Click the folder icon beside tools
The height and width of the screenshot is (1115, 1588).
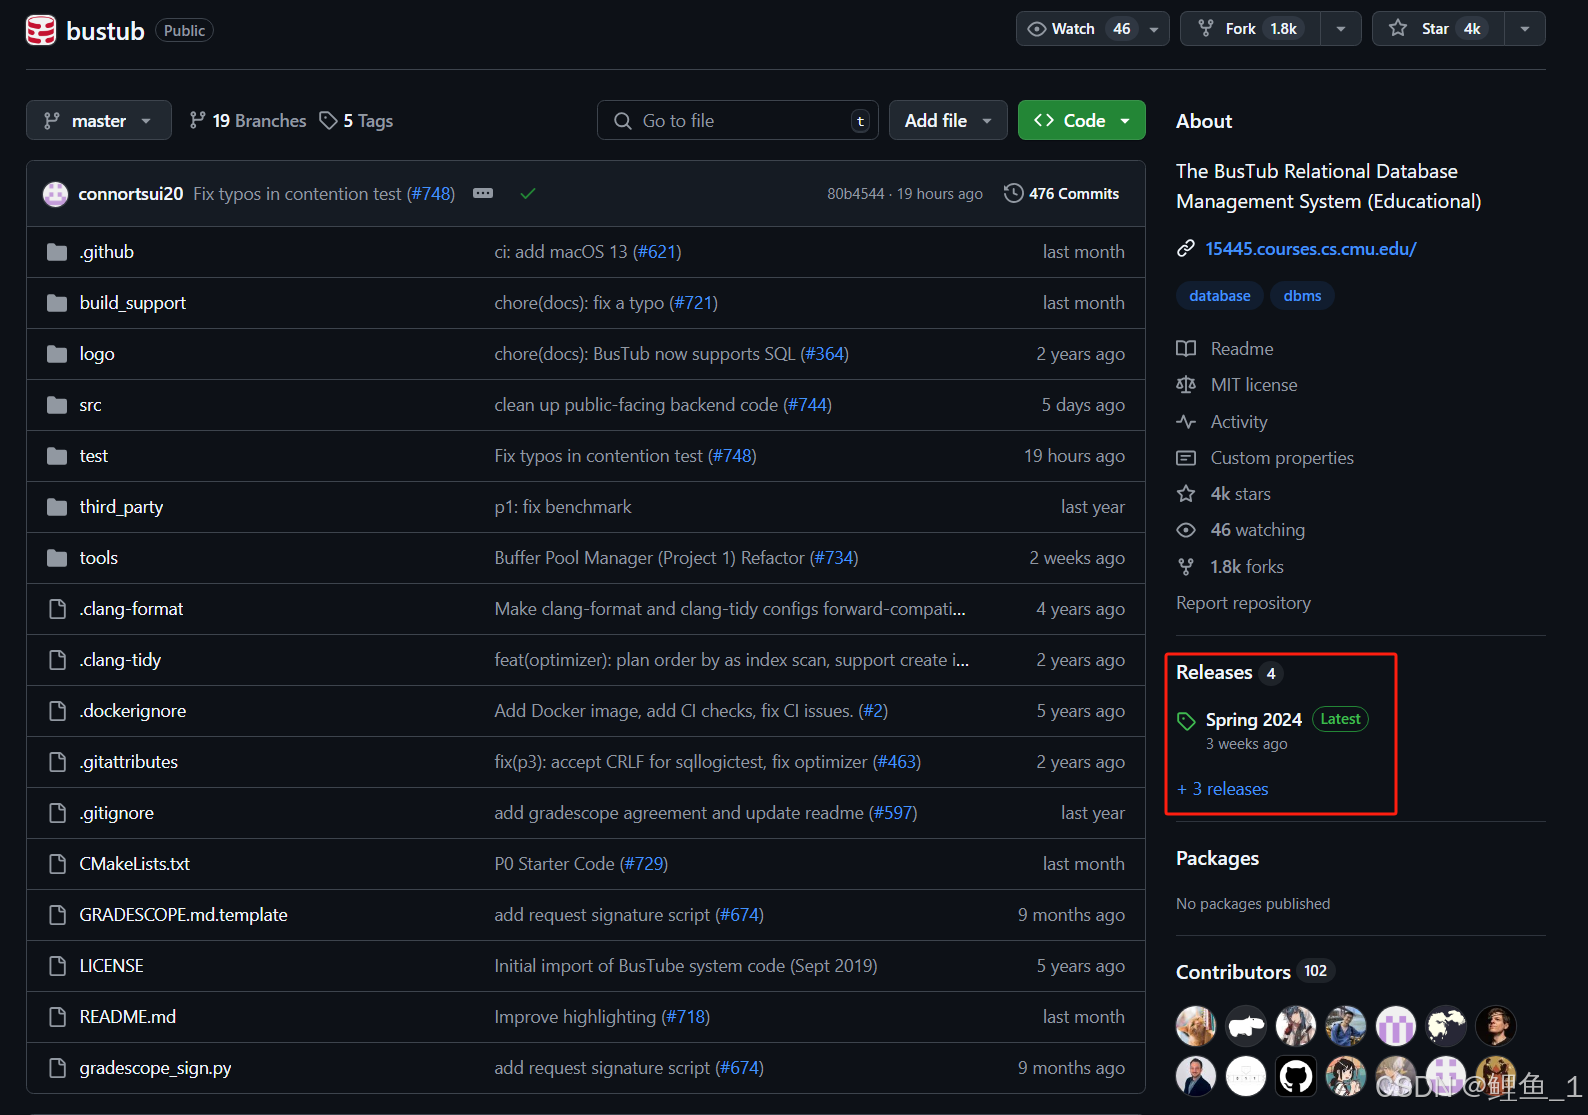[57, 558]
